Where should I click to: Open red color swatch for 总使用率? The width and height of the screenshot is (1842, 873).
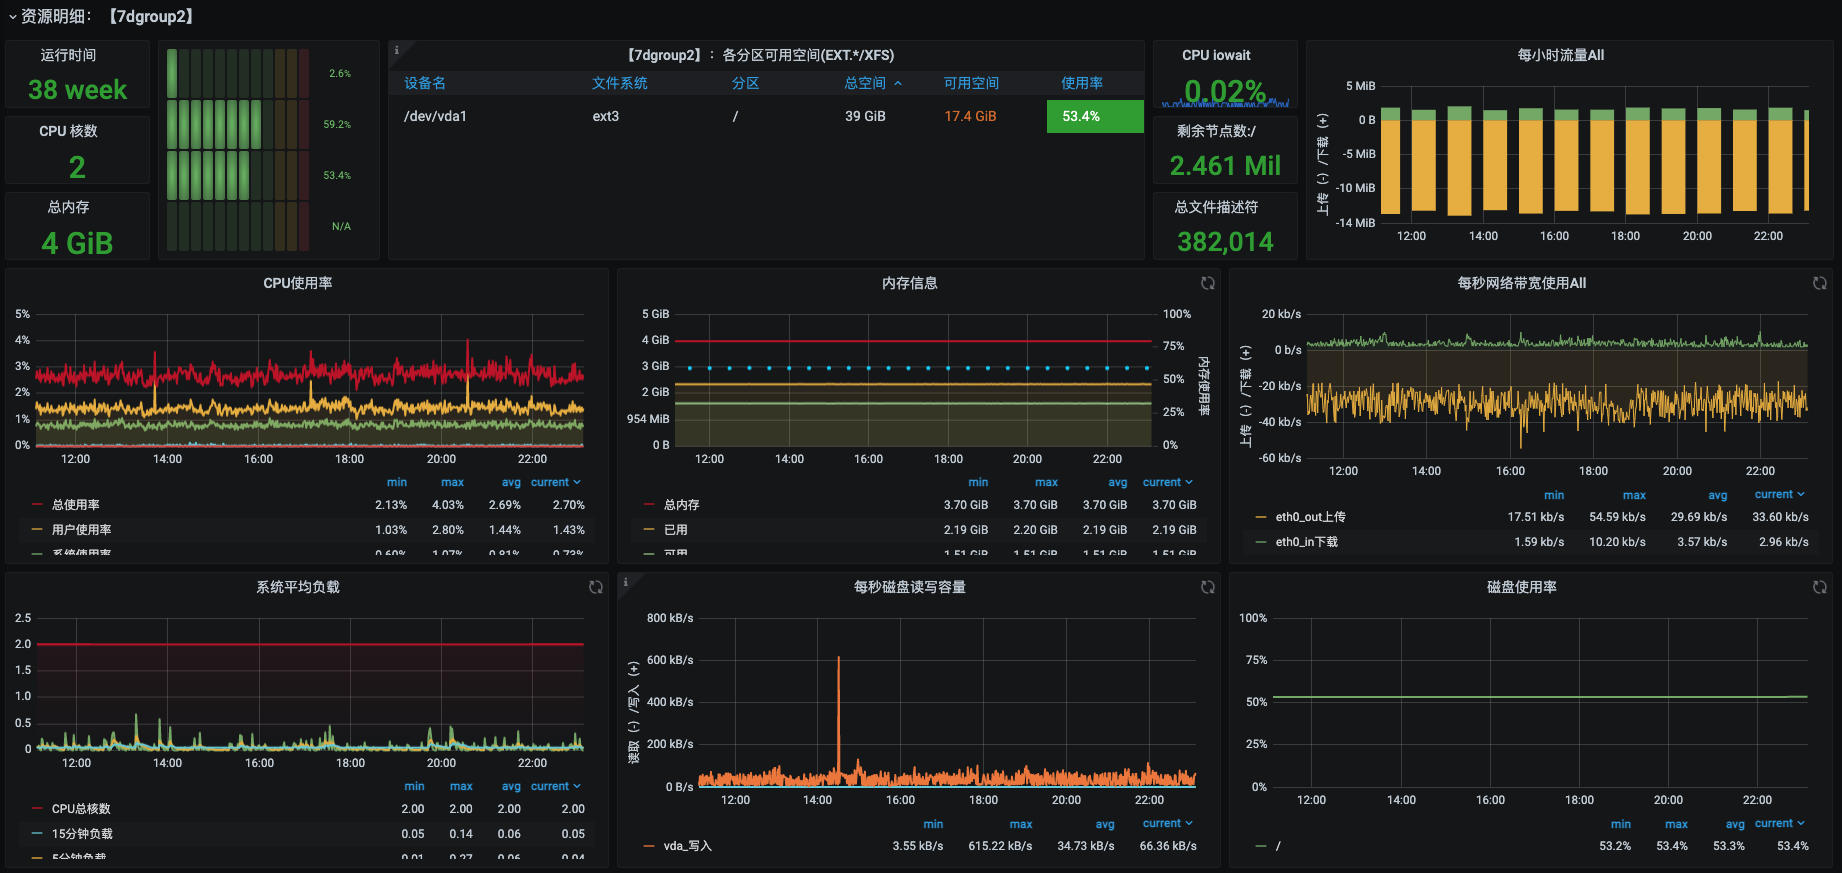click(37, 505)
